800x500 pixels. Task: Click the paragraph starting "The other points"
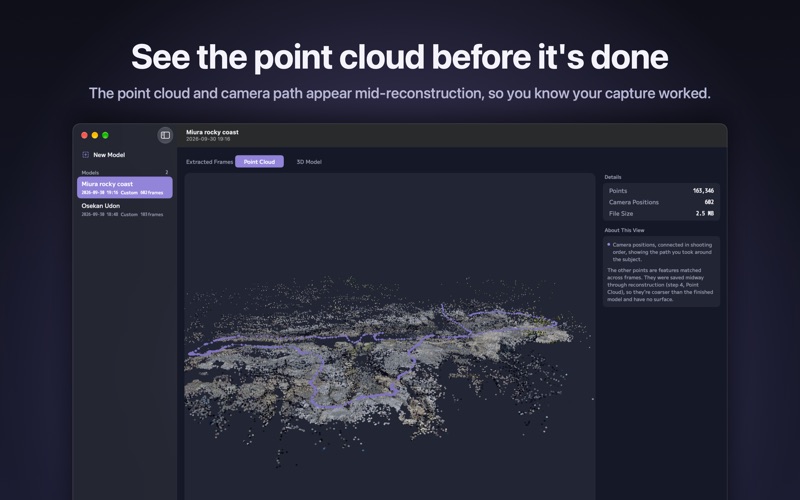660,285
